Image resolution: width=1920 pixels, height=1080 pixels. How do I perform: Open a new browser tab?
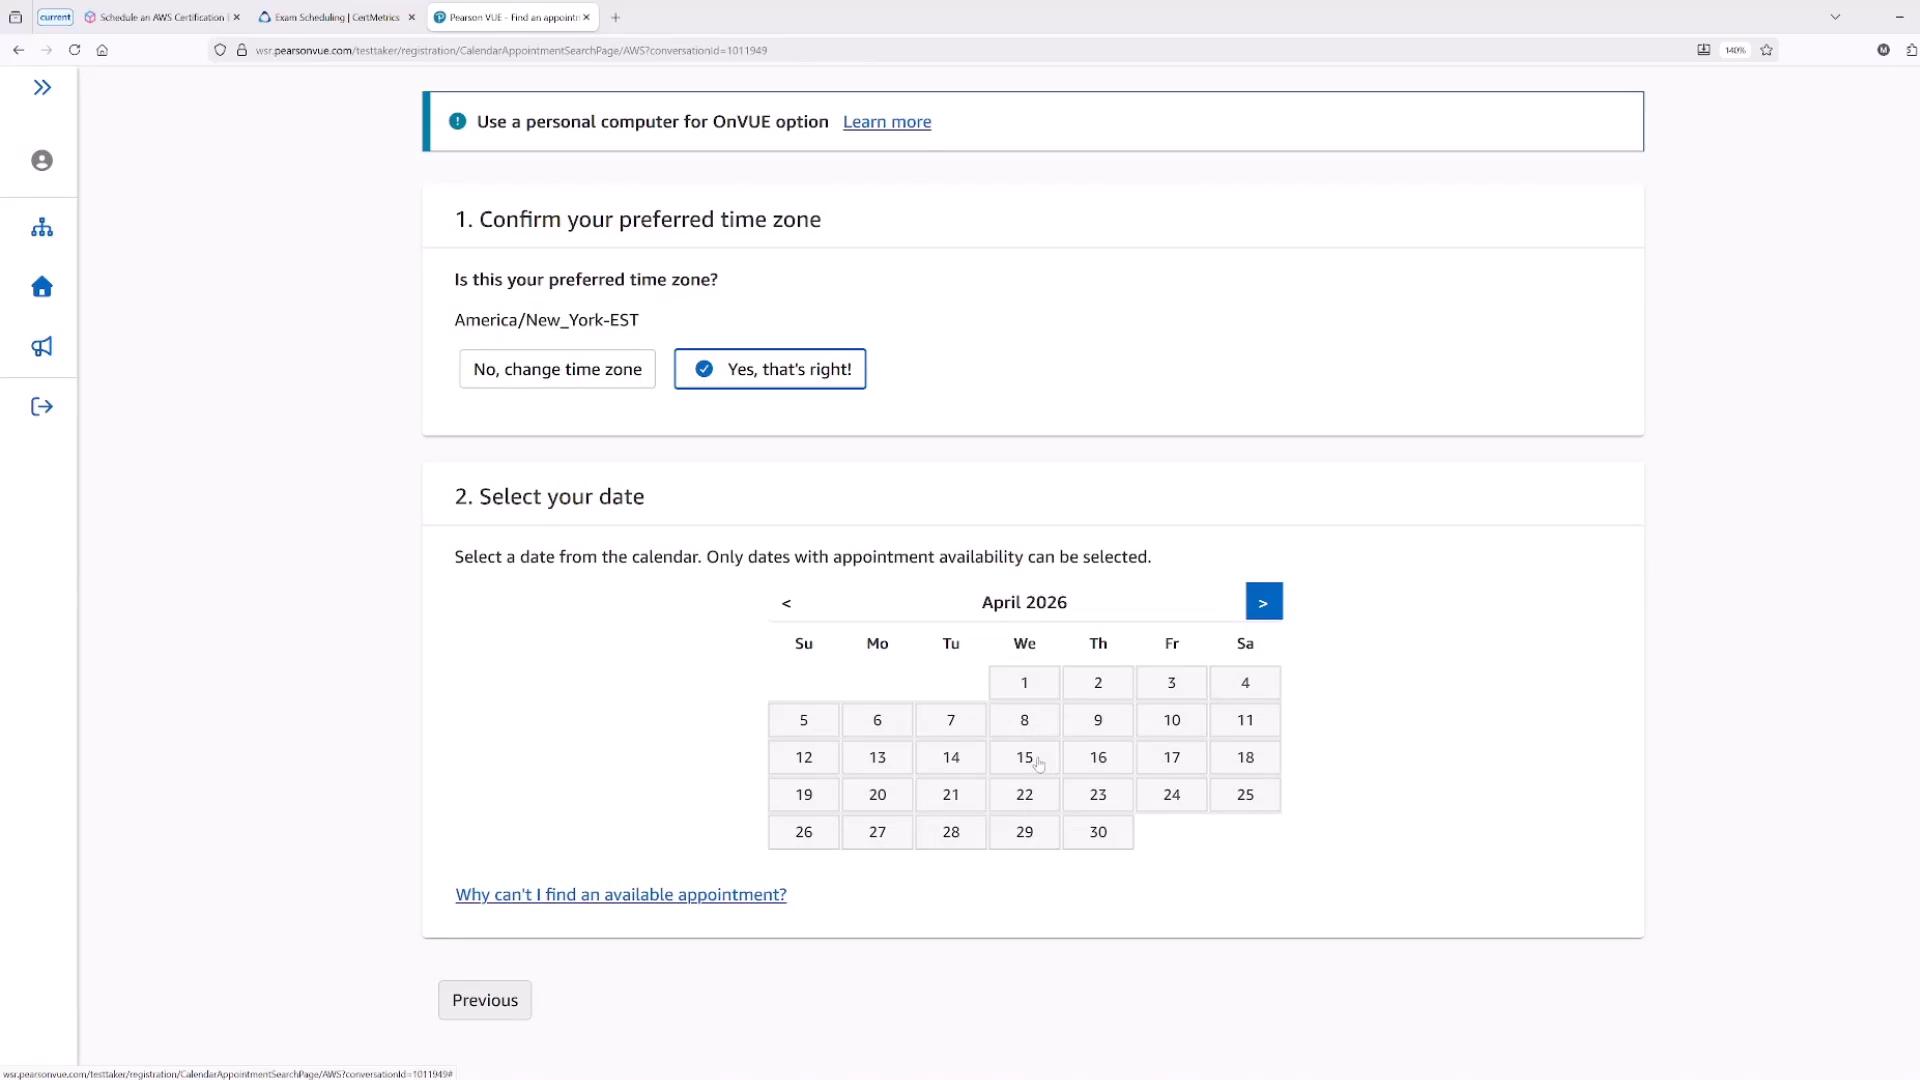point(616,17)
